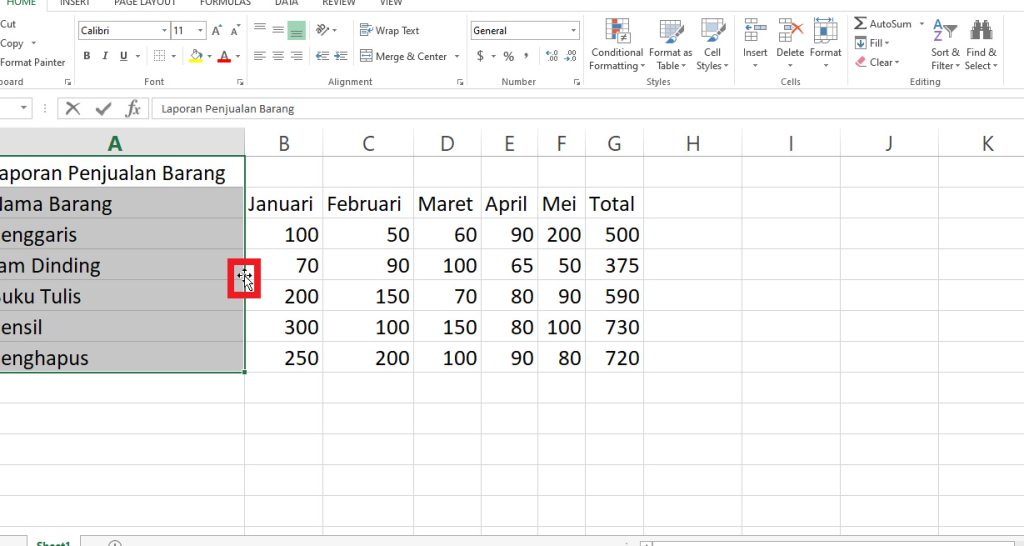Apply red font color
The image size is (1024, 546).
point(225,56)
